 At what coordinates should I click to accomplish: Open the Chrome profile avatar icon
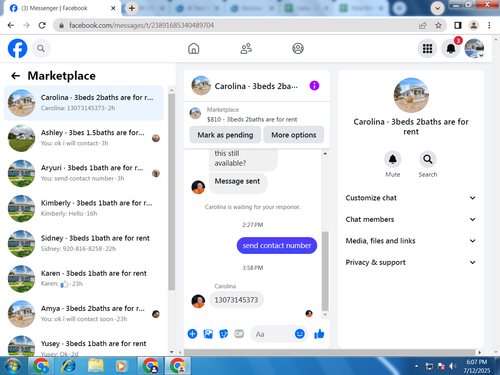474,25
